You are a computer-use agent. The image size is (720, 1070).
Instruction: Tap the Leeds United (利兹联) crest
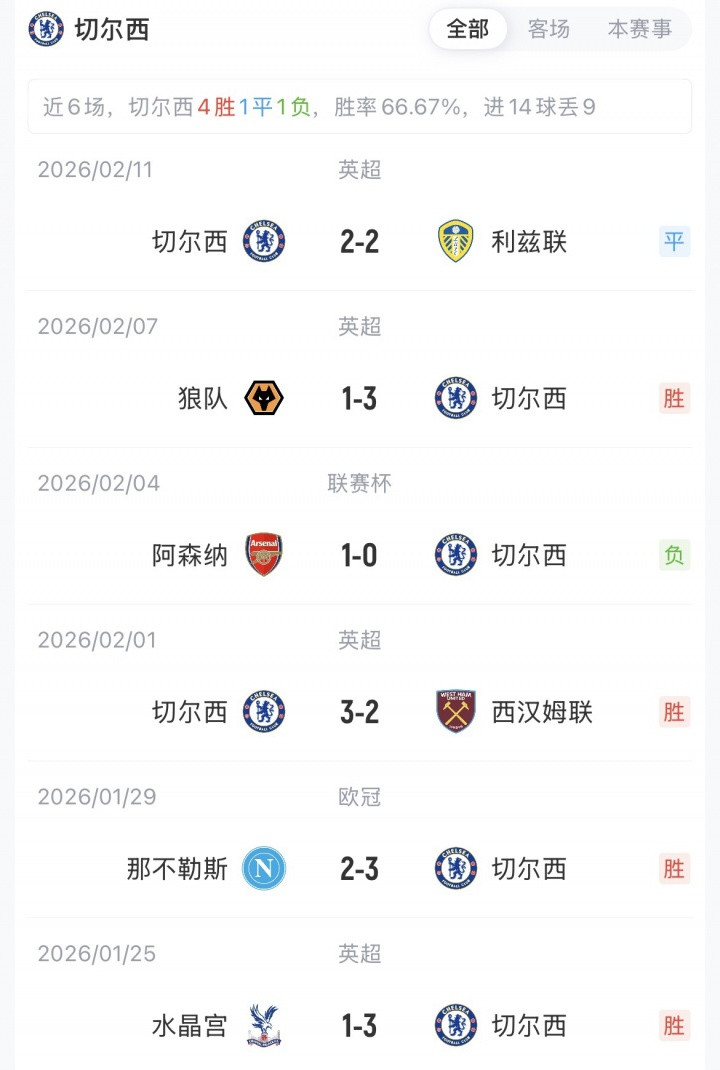pyautogui.click(x=456, y=241)
